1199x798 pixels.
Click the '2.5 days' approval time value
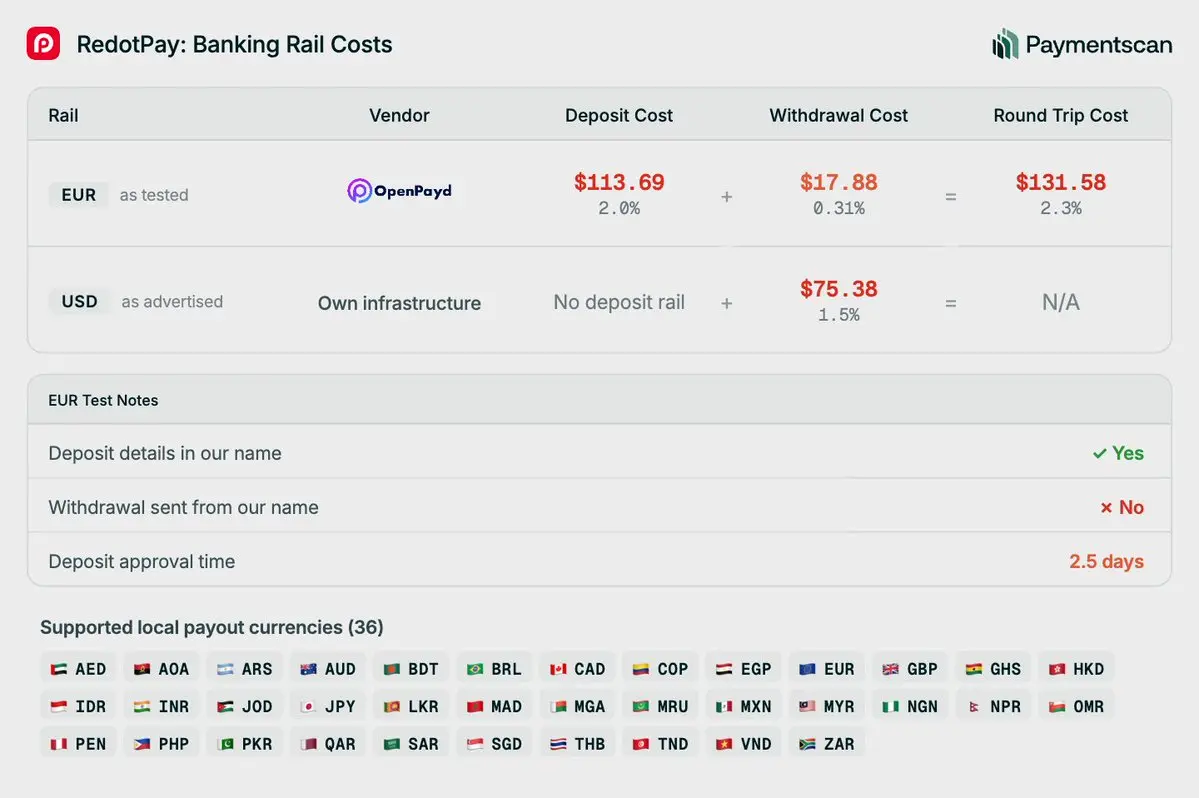1106,561
